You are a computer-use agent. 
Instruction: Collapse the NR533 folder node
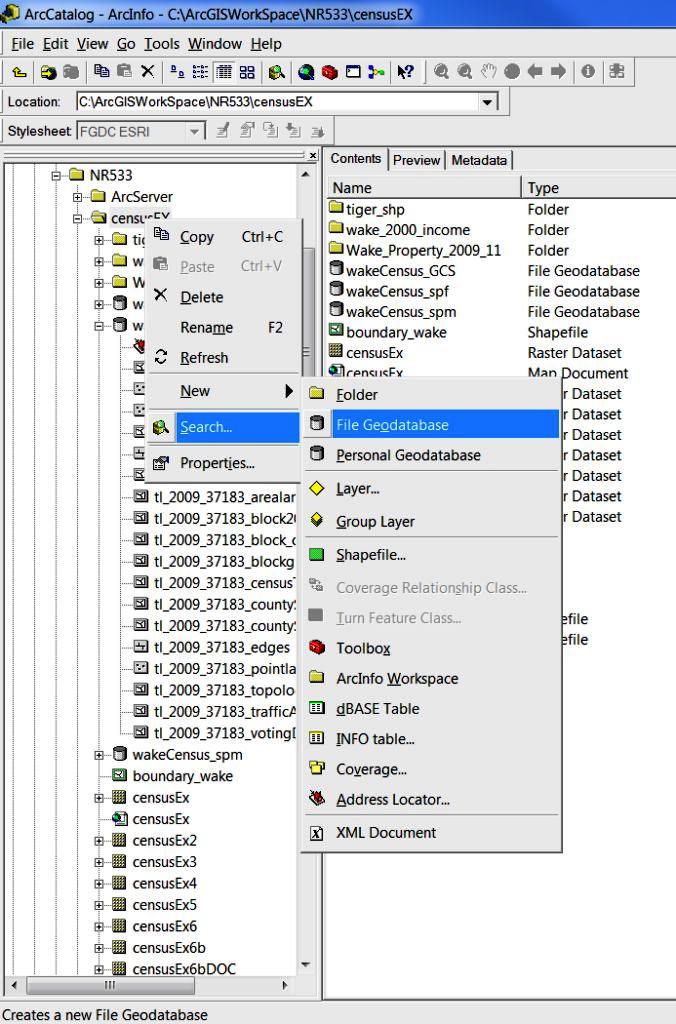pos(56,175)
